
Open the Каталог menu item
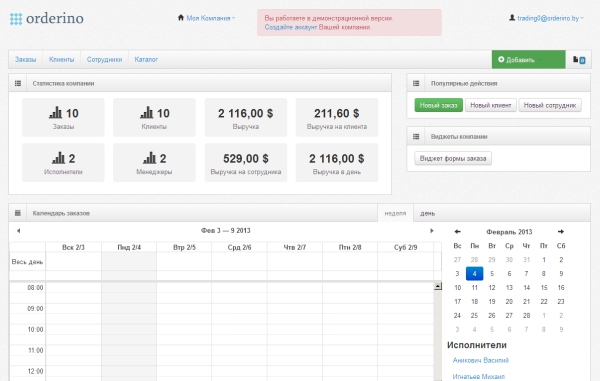(x=146, y=59)
